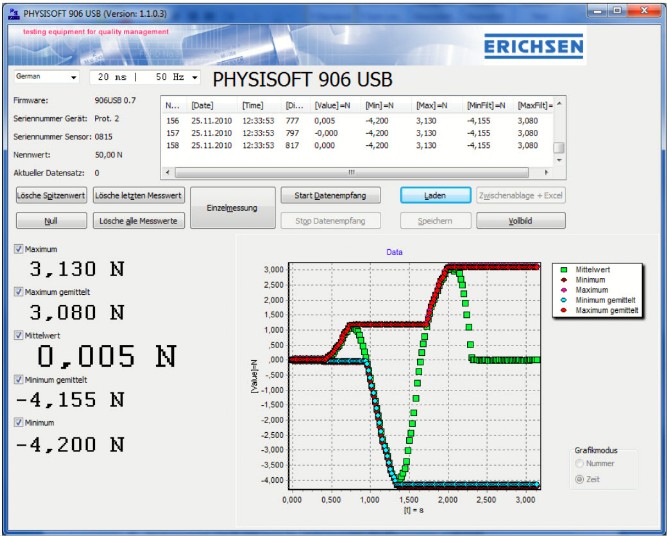Viewport: 667px width, 536px height.
Task: Click the Maximum value 3,130 N
Action: coord(77,269)
